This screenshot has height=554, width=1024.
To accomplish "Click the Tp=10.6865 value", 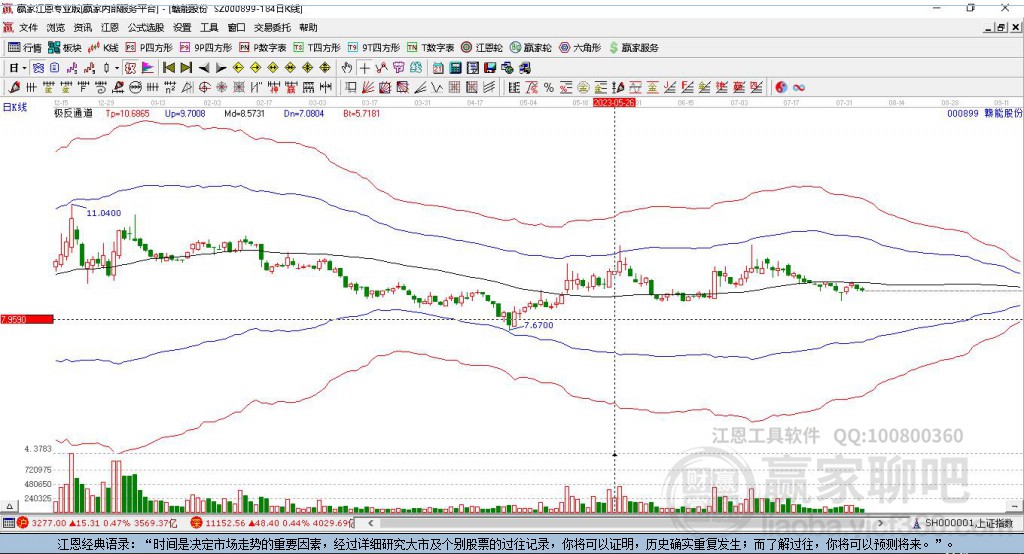I will tap(127, 113).
